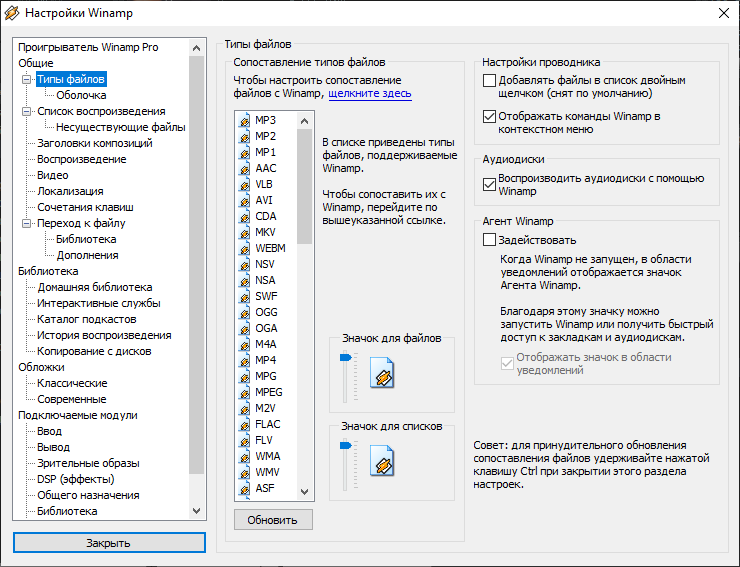Viewport: 740px width, 567px height.
Task: Select Оболочка in the settings tree
Action: point(81,95)
